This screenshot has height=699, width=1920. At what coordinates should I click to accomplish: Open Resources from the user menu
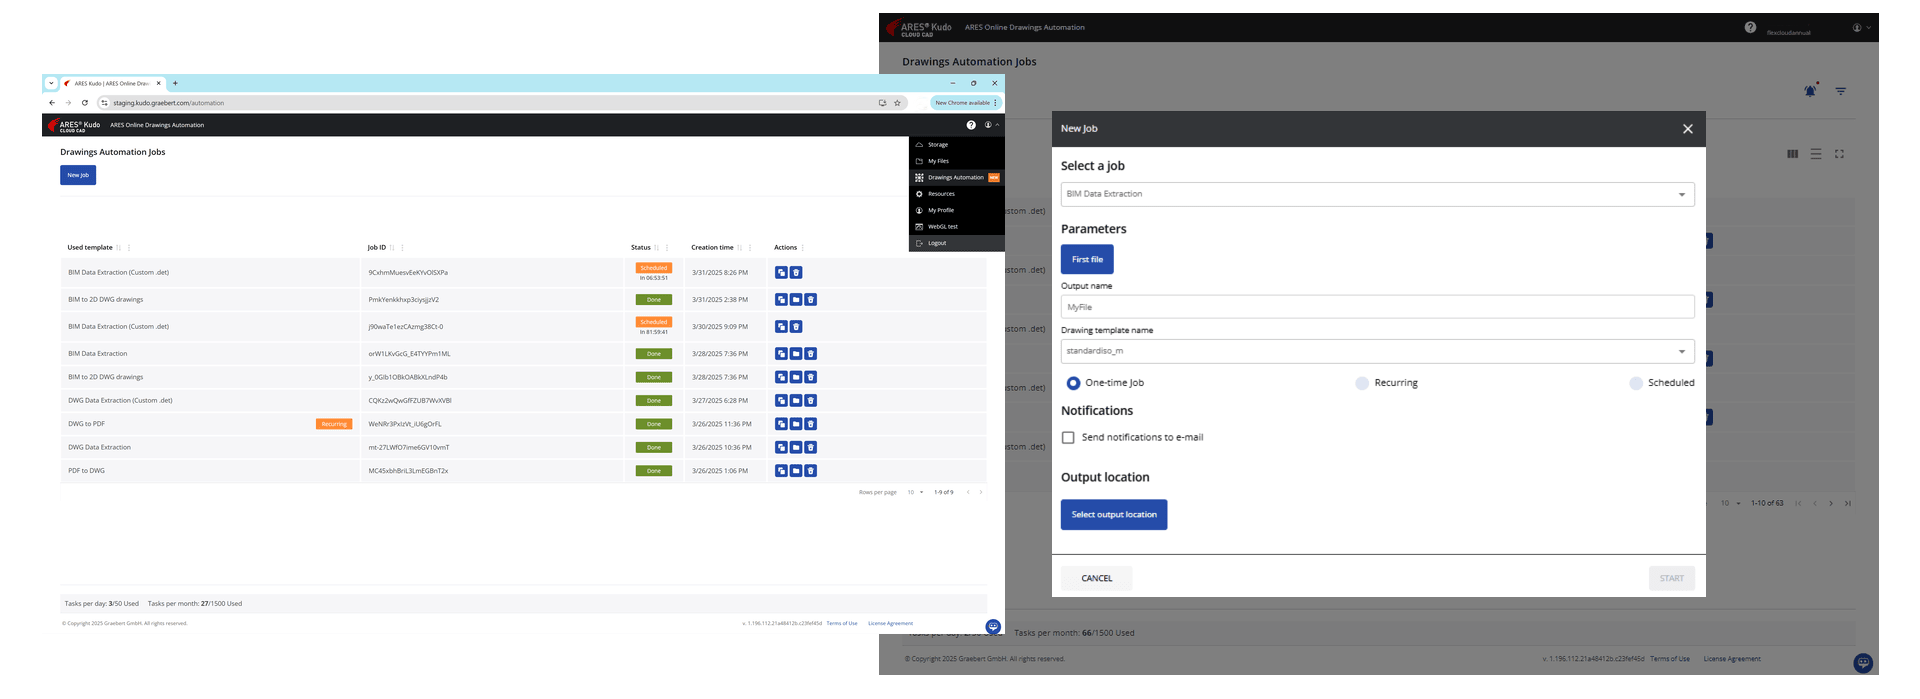[x=956, y=194]
